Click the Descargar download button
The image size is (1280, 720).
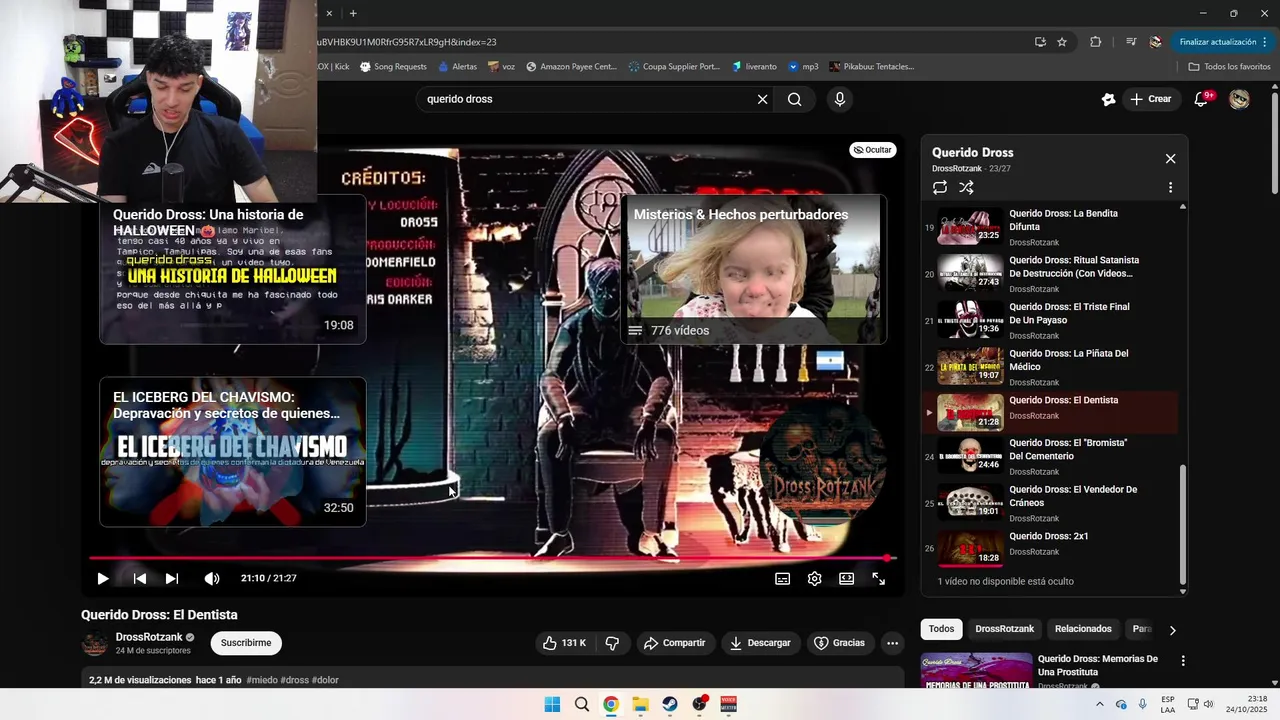pyautogui.click(x=760, y=643)
